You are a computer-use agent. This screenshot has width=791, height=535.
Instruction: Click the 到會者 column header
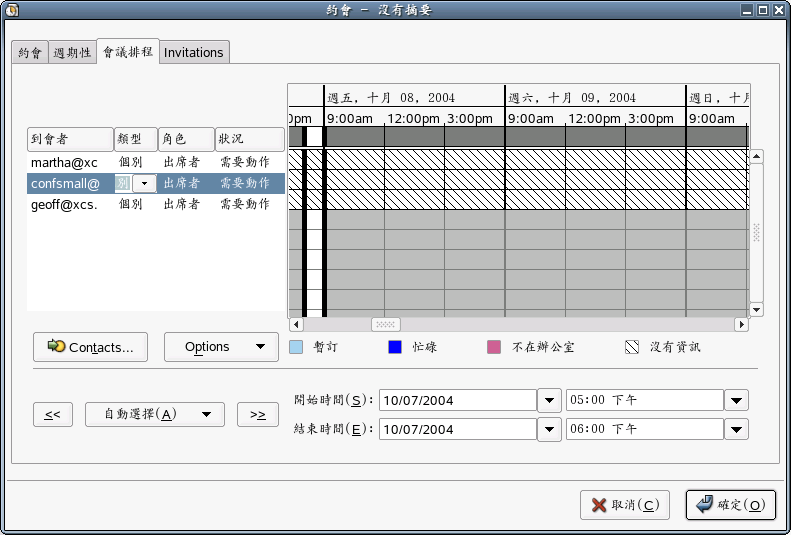(70, 139)
